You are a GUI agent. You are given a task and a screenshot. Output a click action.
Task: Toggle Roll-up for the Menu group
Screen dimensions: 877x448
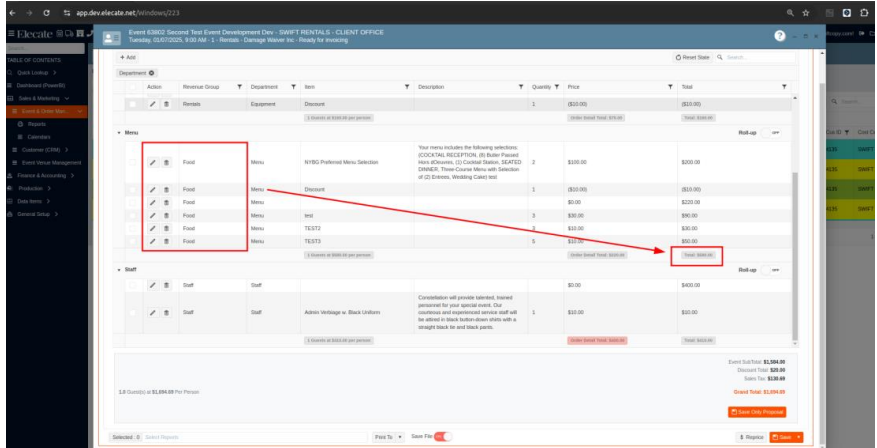pos(771,133)
